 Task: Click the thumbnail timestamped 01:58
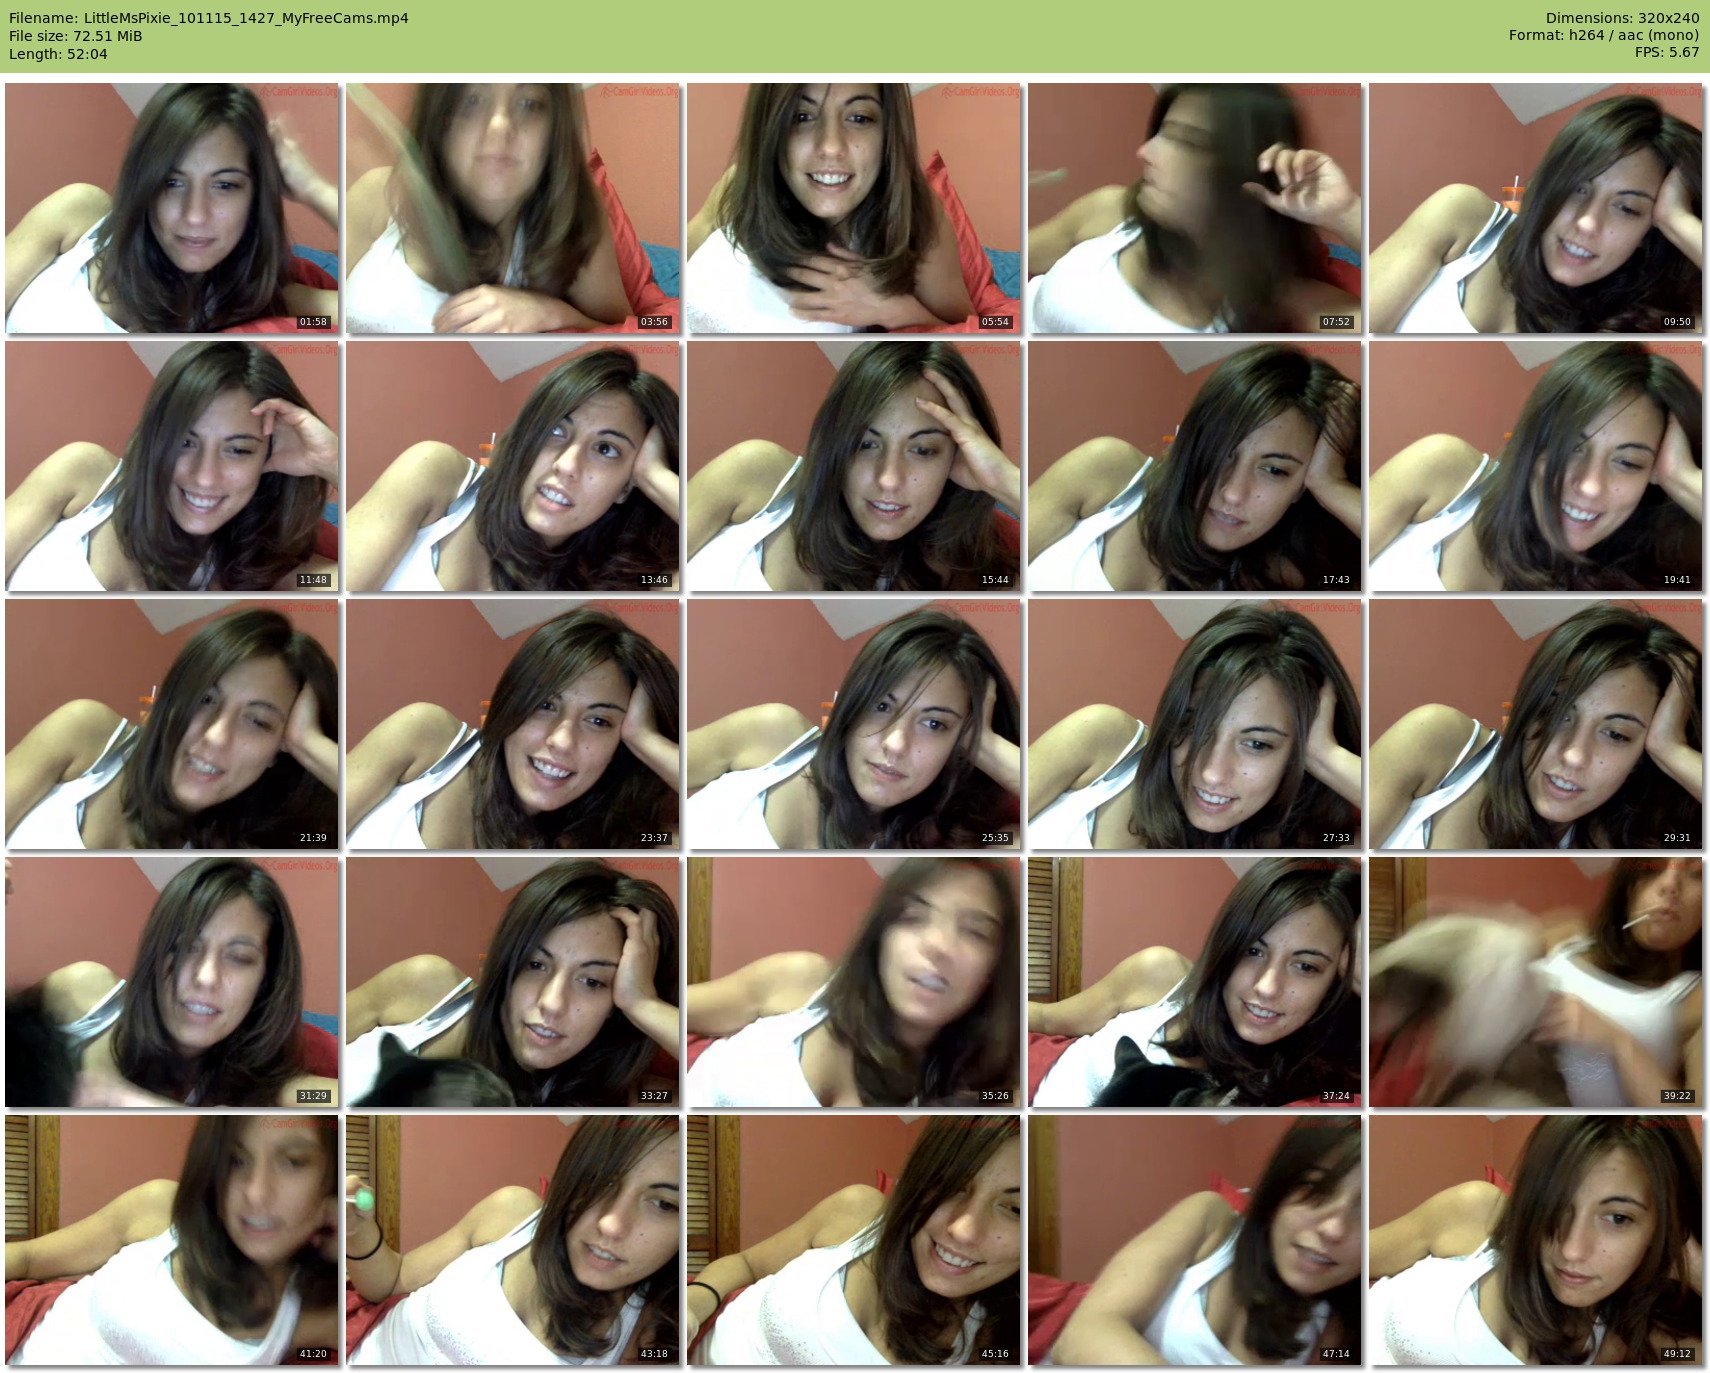click(172, 208)
